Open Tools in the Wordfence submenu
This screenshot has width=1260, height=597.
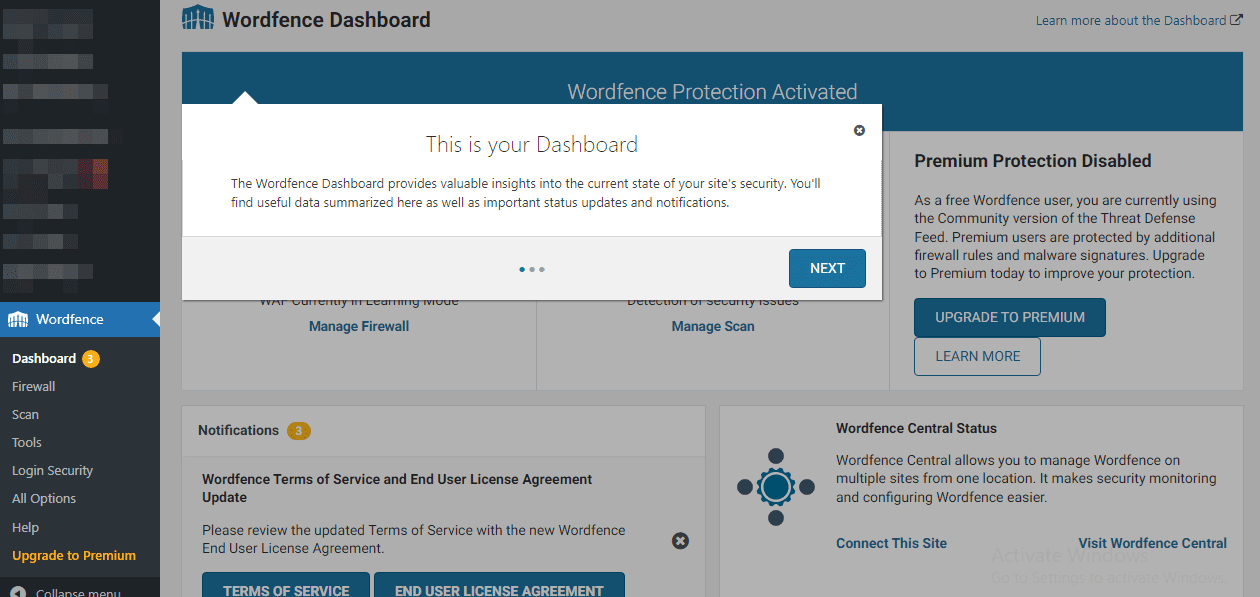[x=27, y=442]
